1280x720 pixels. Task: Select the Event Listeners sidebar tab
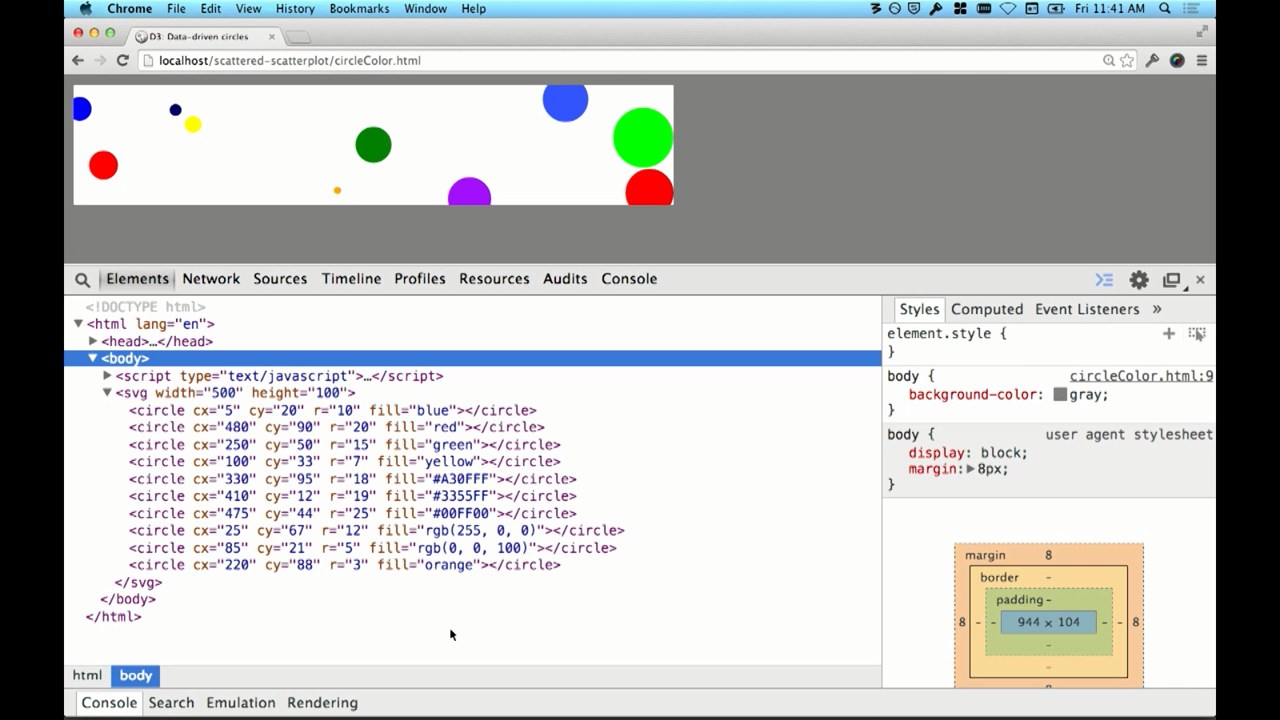[x=1087, y=309]
